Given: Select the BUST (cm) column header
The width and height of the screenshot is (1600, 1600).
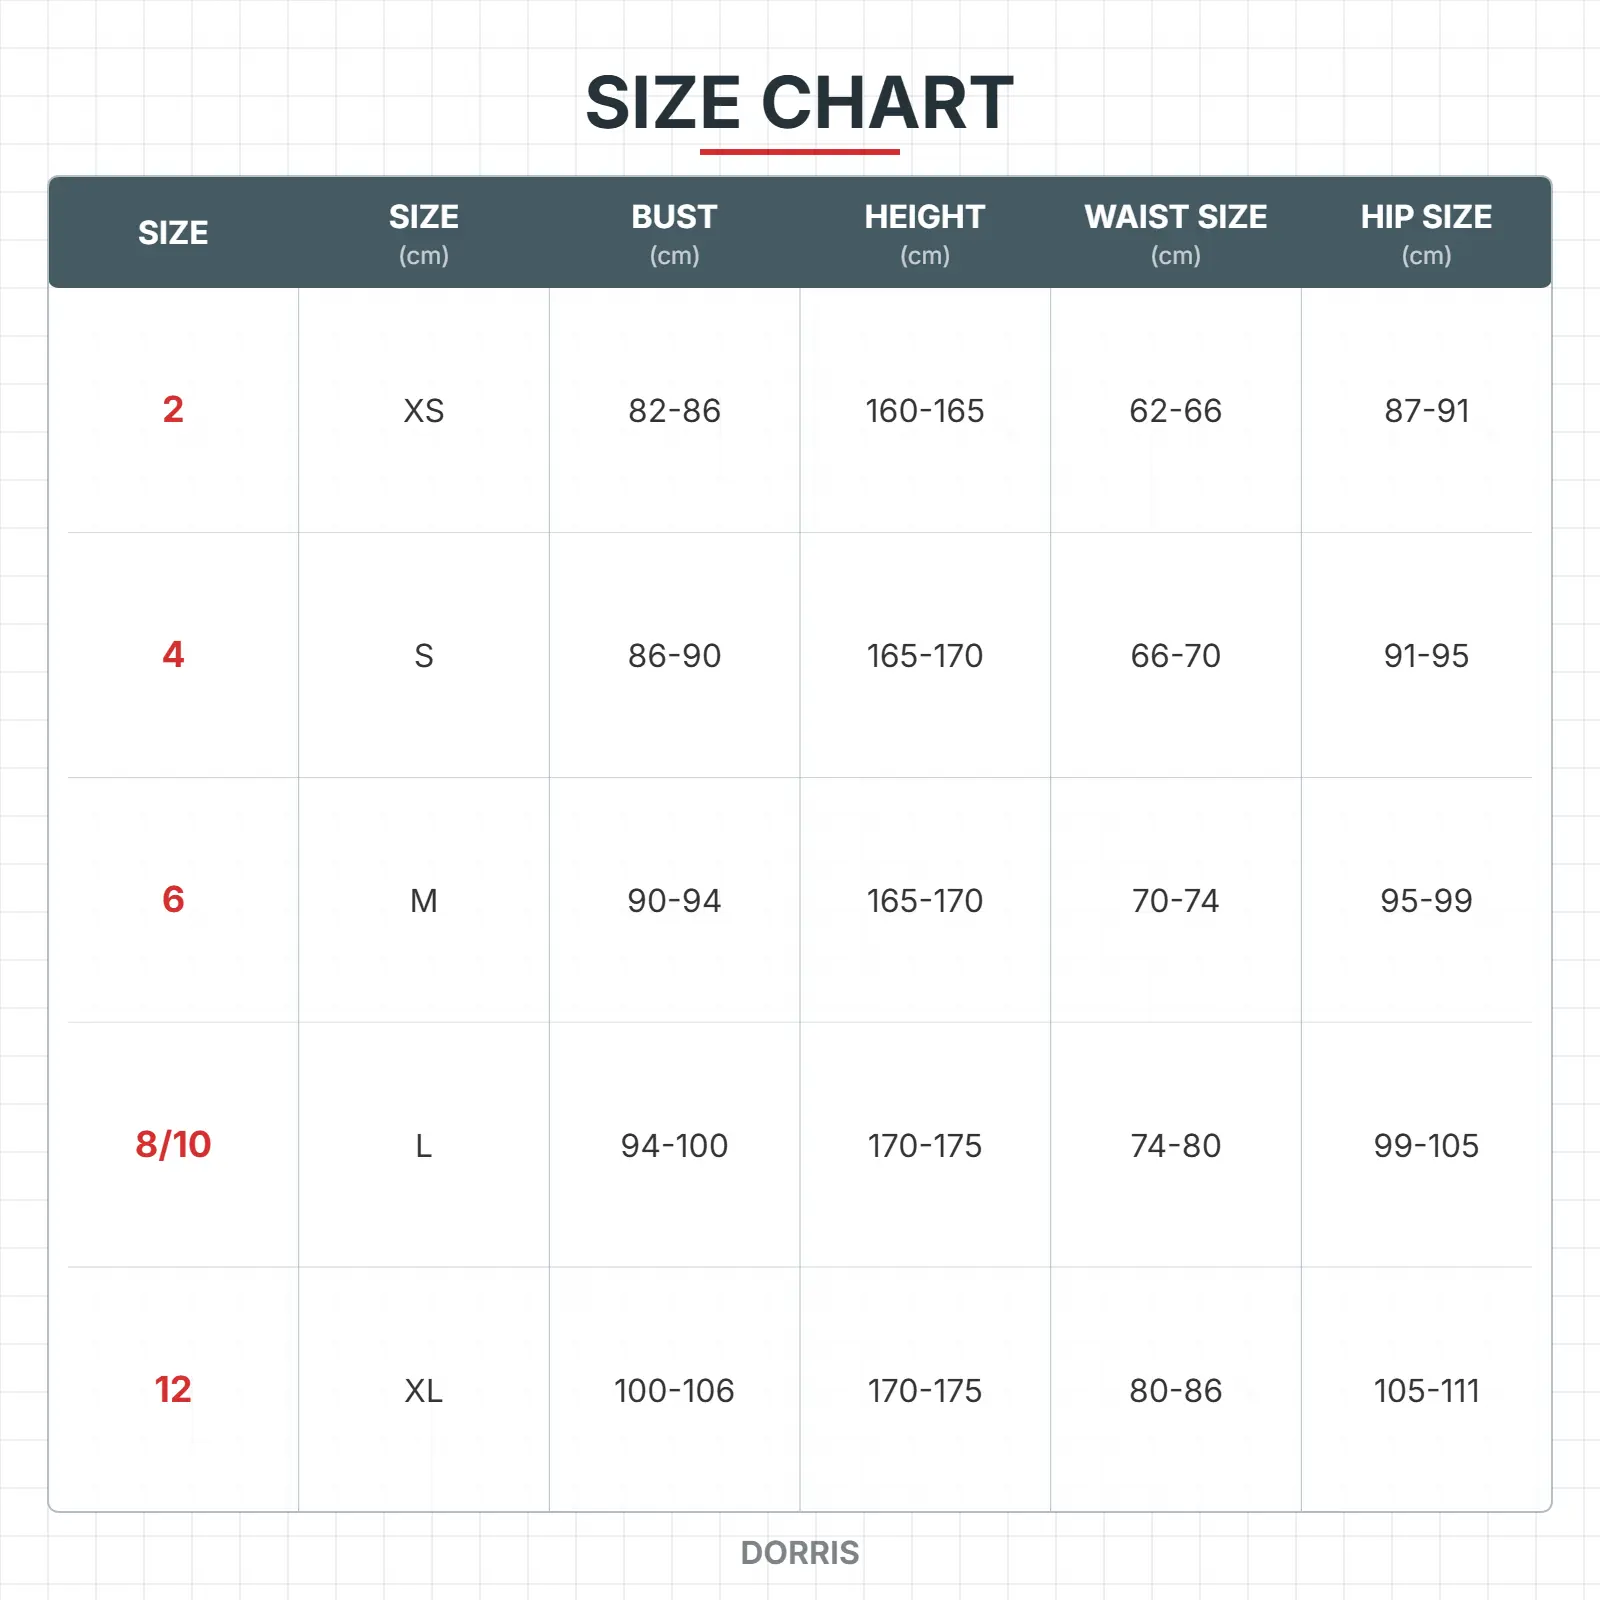Looking at the screenshot, I should [x=674, y=233].
